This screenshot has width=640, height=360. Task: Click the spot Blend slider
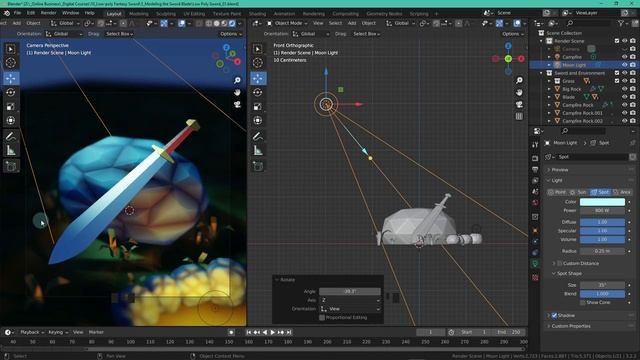click(x=602, y=293)
